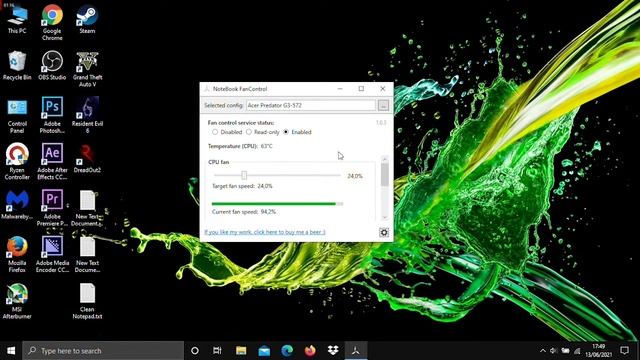Open Cortana circle on taskbar
Image resolution: width=640 pixels, height=360 pixels.
(195, 351)
